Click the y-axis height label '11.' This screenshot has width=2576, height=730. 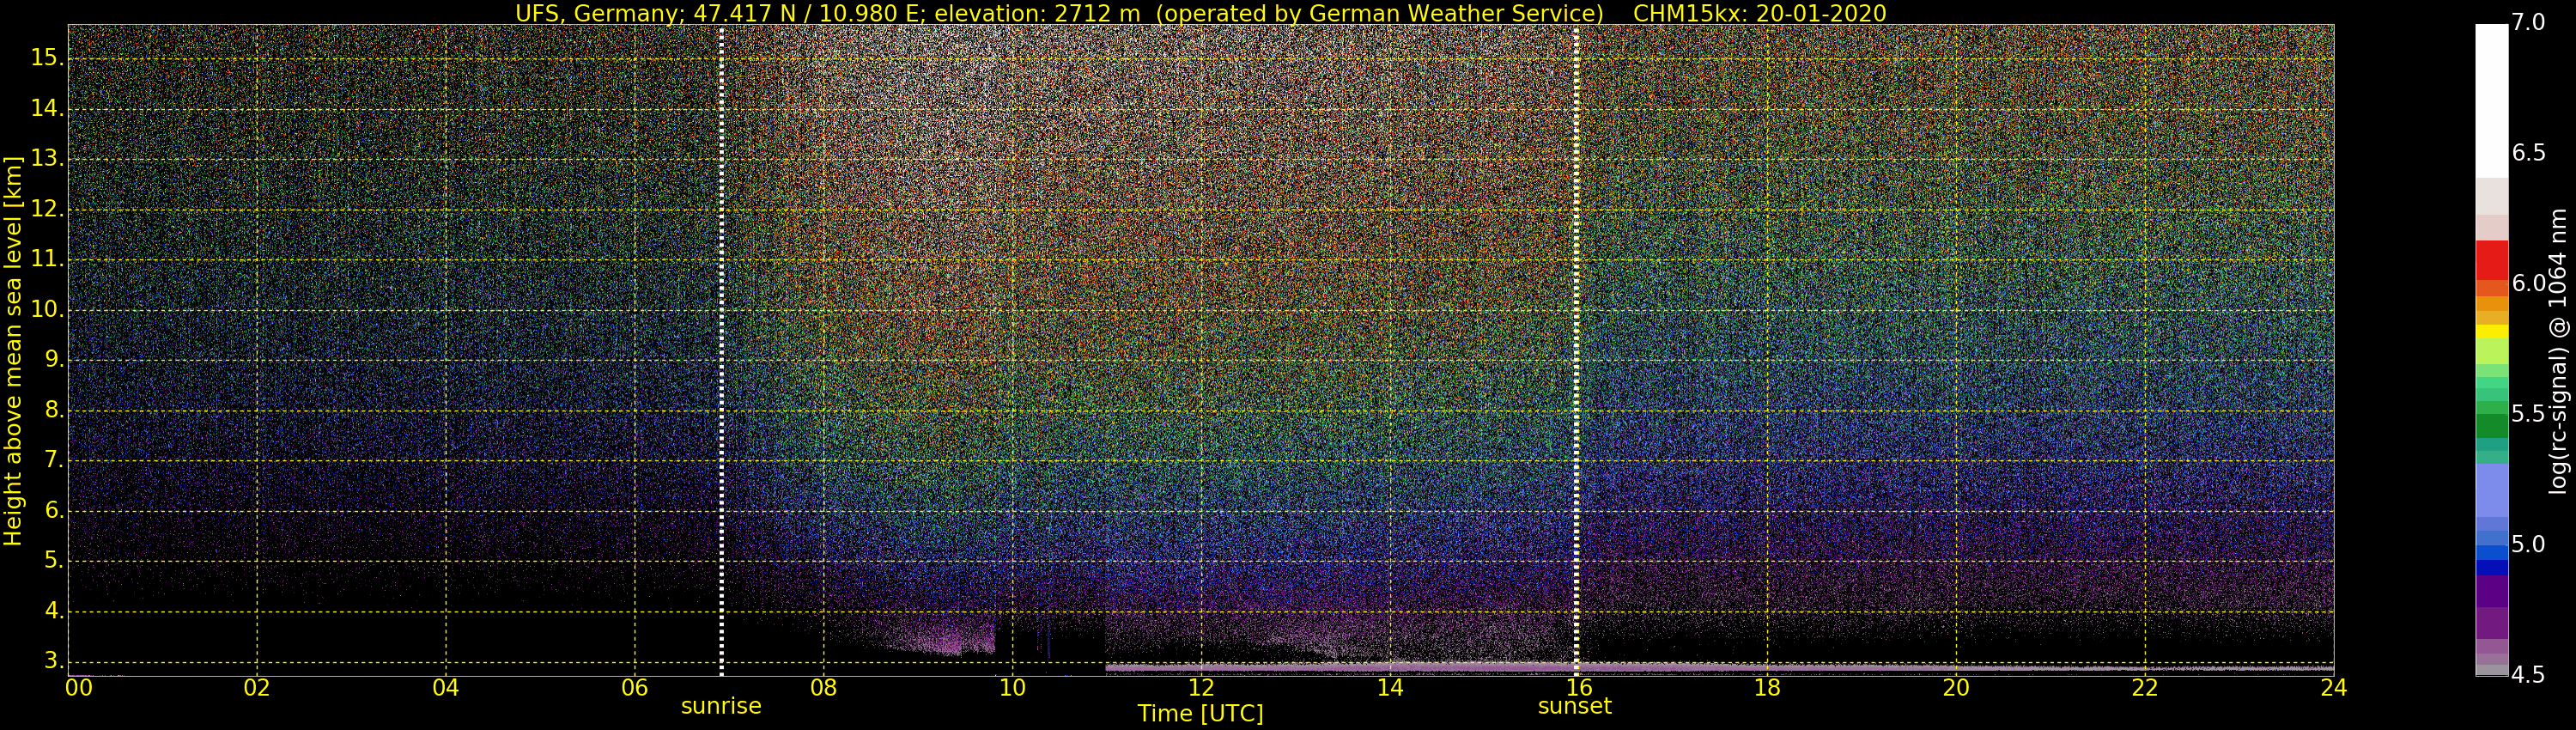pyautogui.click(x=47, y=259)
